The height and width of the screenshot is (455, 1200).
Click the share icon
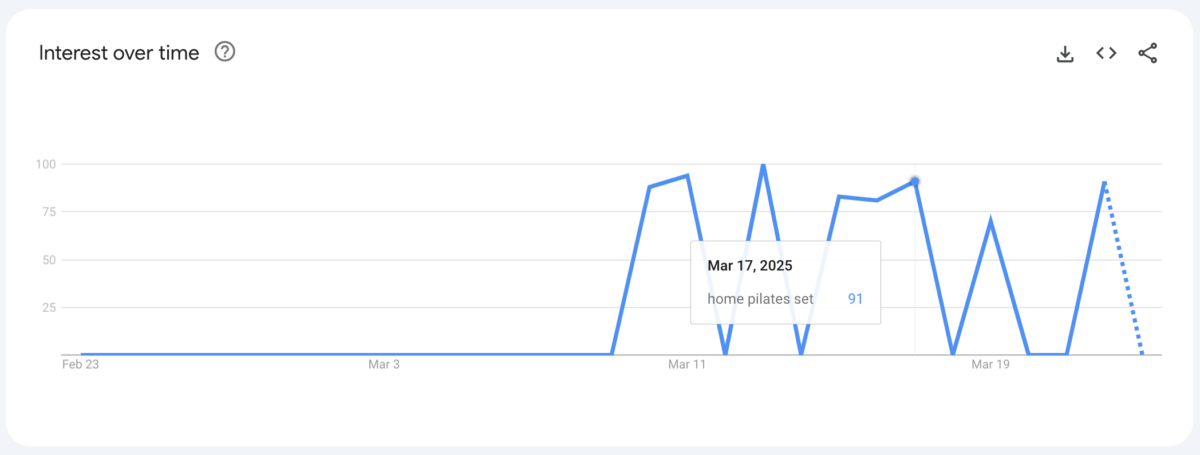tap(1147, 54)
